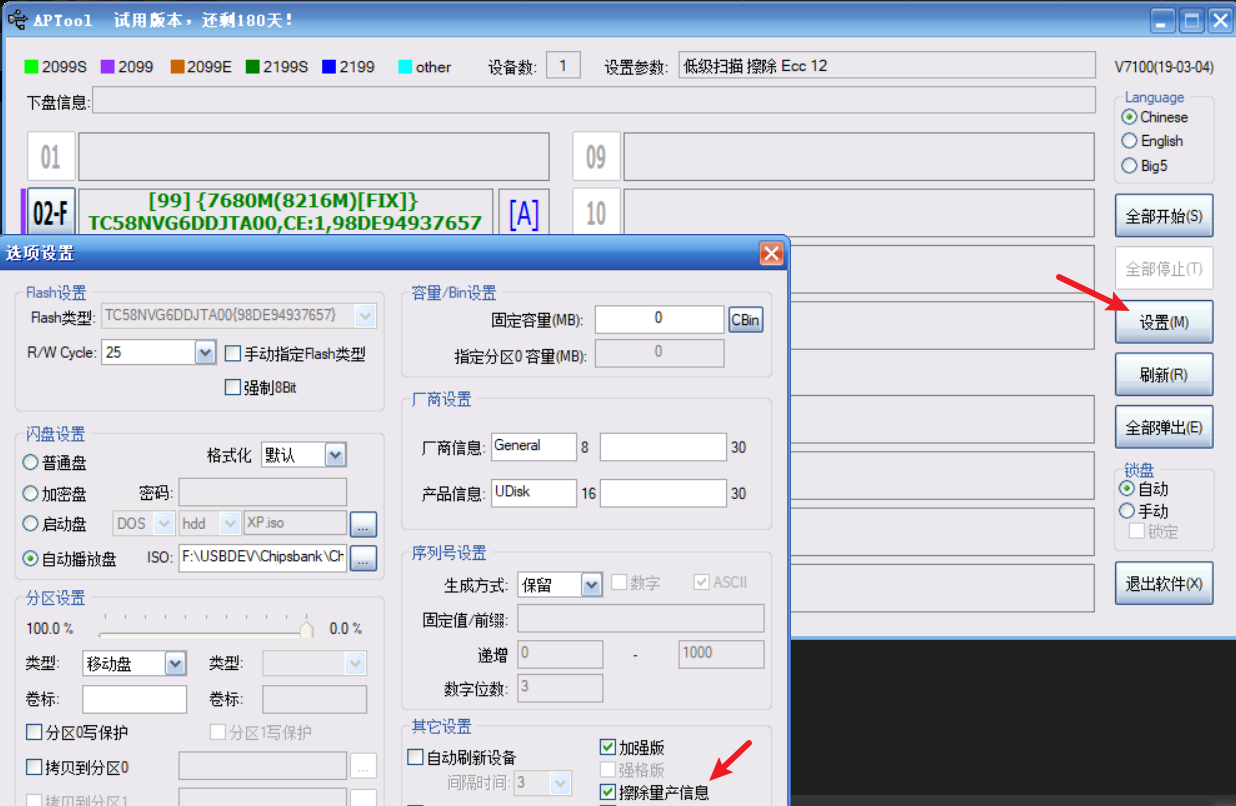Click the [A] status indicator
This screenshot has width=1236, height=806.
click(x=524, y=213)
